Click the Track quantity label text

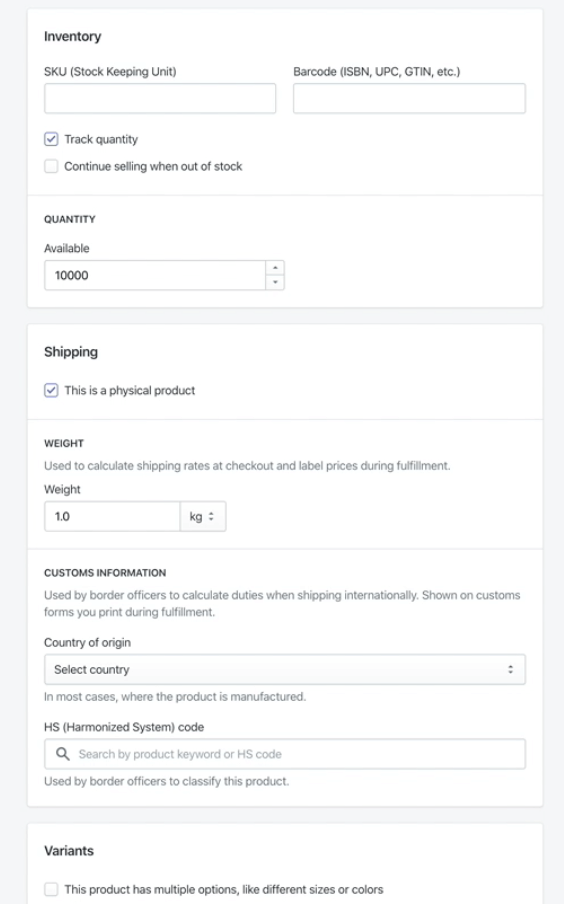[x=101, y=139]
